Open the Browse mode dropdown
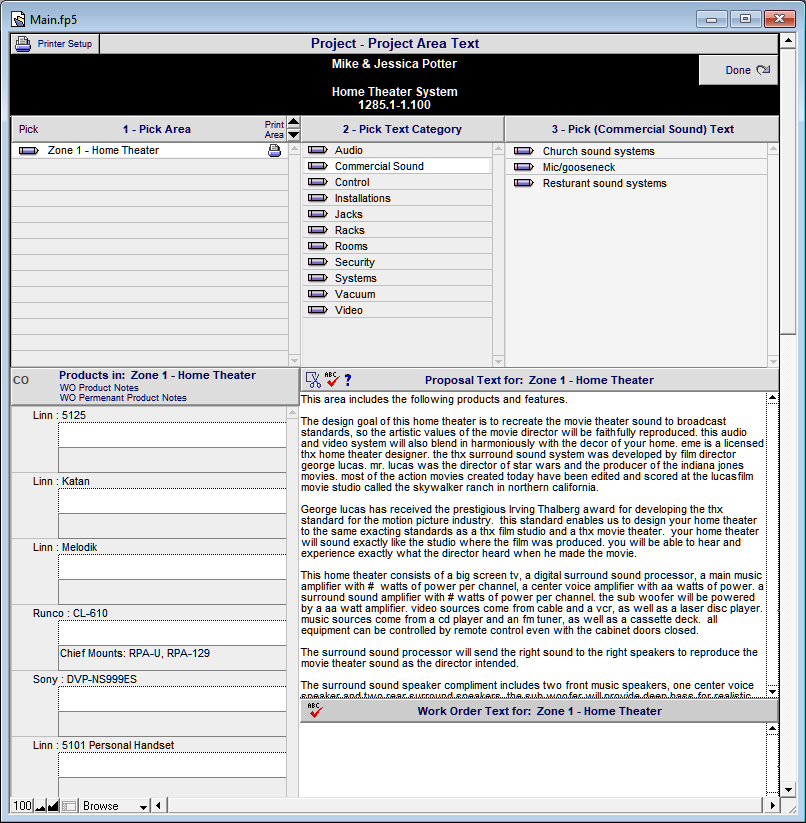This screenshot has height=823, width=806. (x=114, y=806)
